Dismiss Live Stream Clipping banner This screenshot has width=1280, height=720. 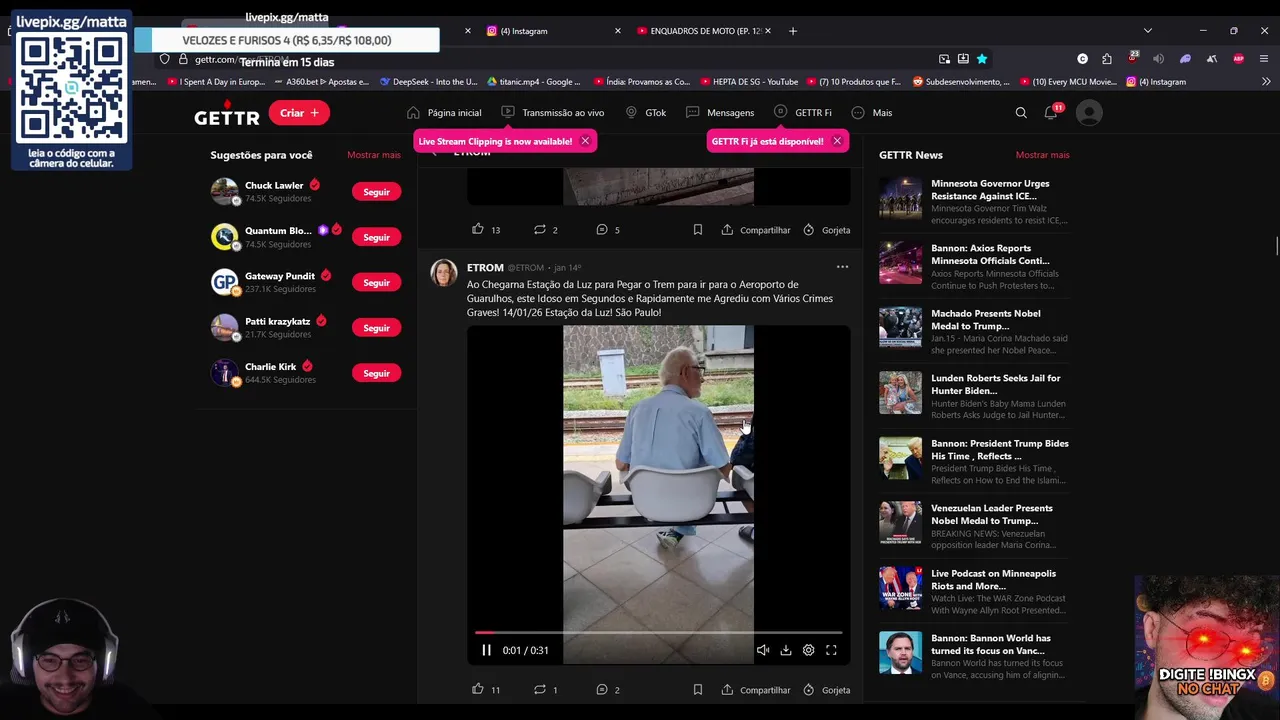tap(585, 141)
